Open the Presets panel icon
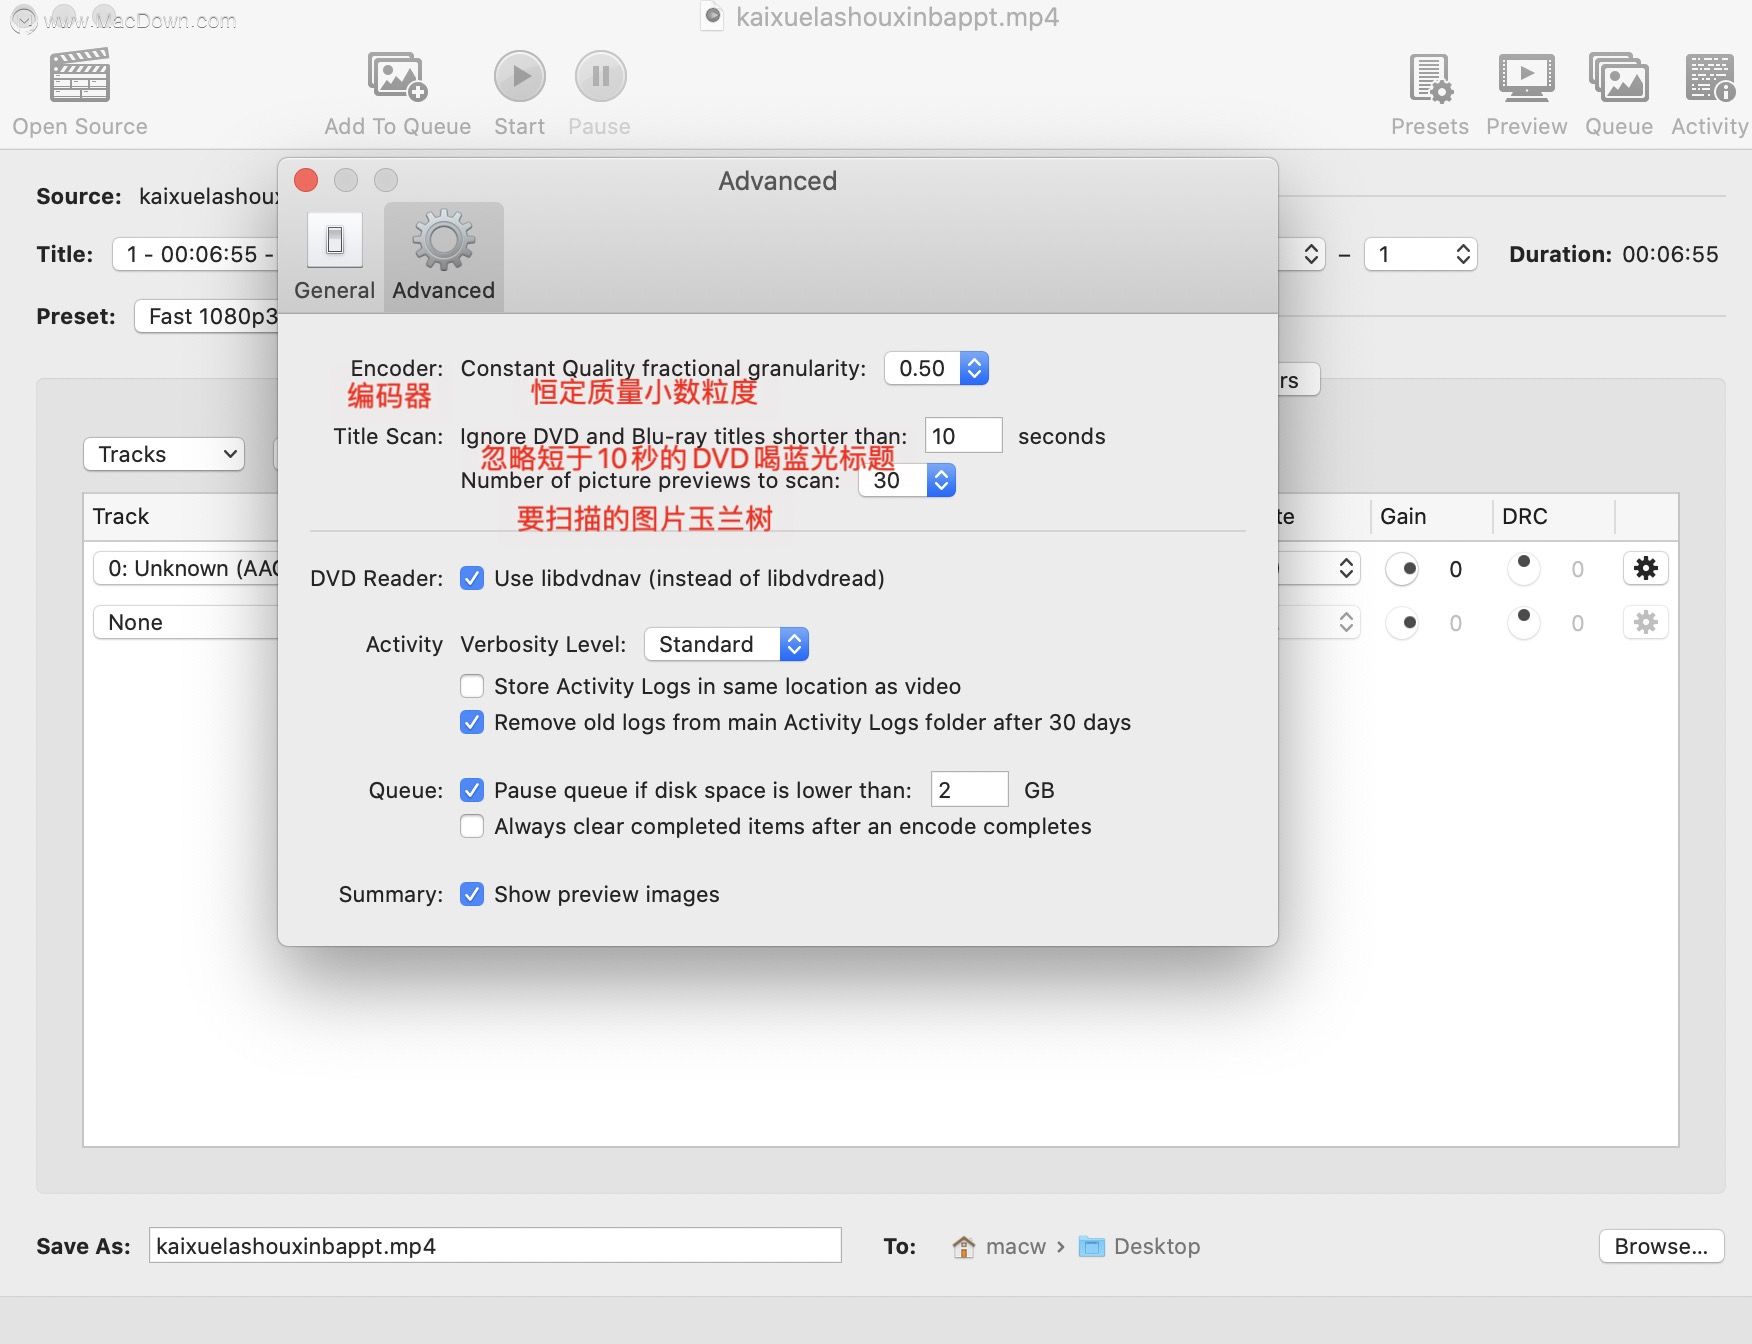Screen dimensions: 1752x1344 tap(1431, 78)
